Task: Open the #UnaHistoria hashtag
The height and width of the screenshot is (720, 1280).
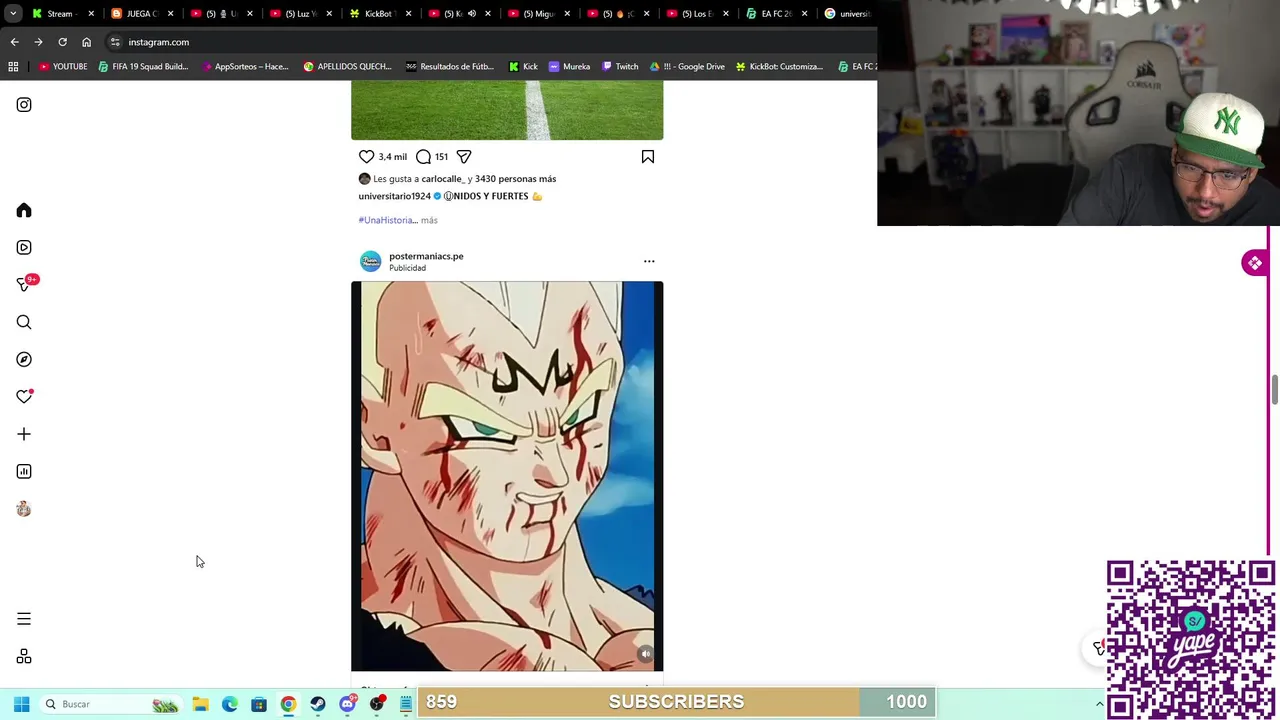Action: pyautogui.click(x=385, y=220)
